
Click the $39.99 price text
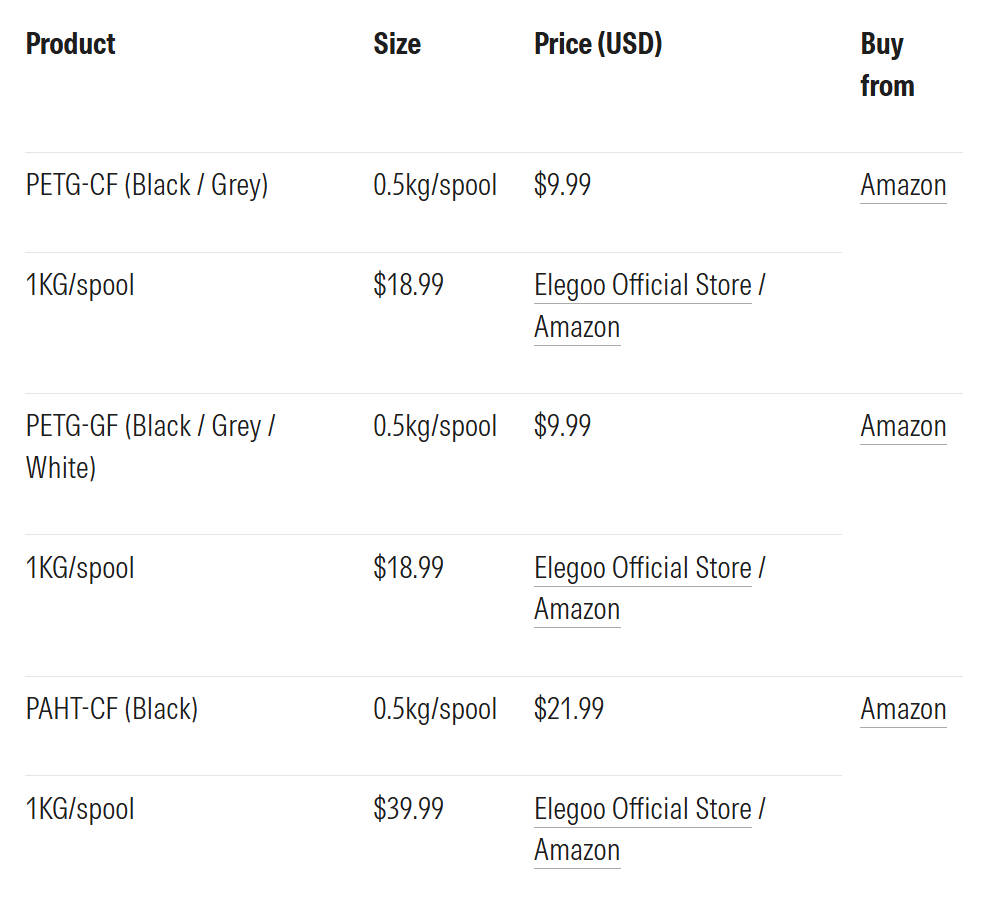[408, 809]
